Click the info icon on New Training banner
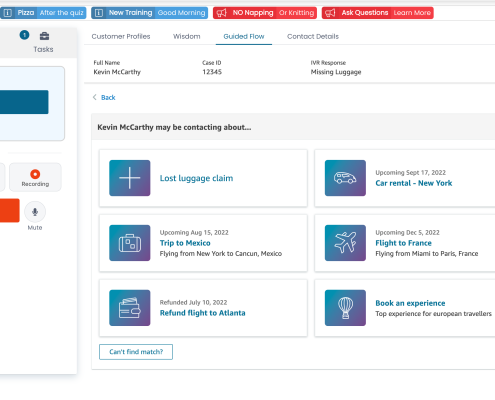 point(99,13)
